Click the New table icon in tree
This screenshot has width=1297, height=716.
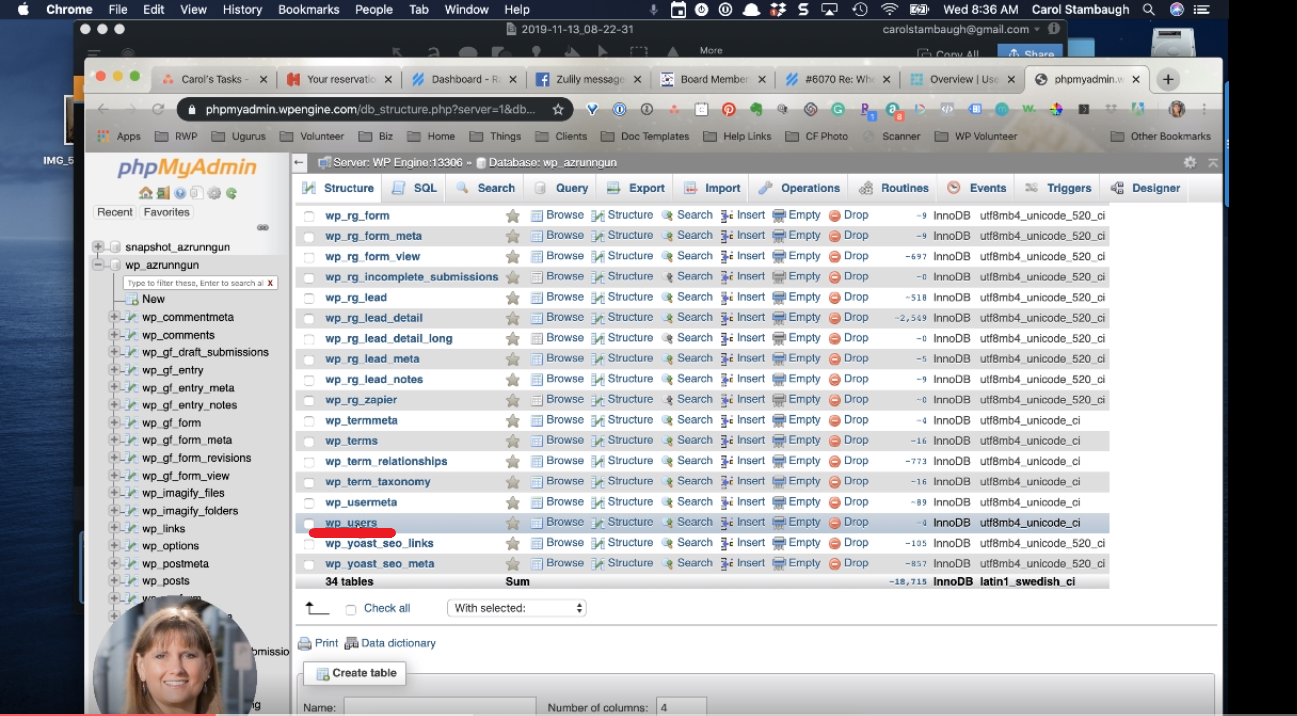pos(132,299)
